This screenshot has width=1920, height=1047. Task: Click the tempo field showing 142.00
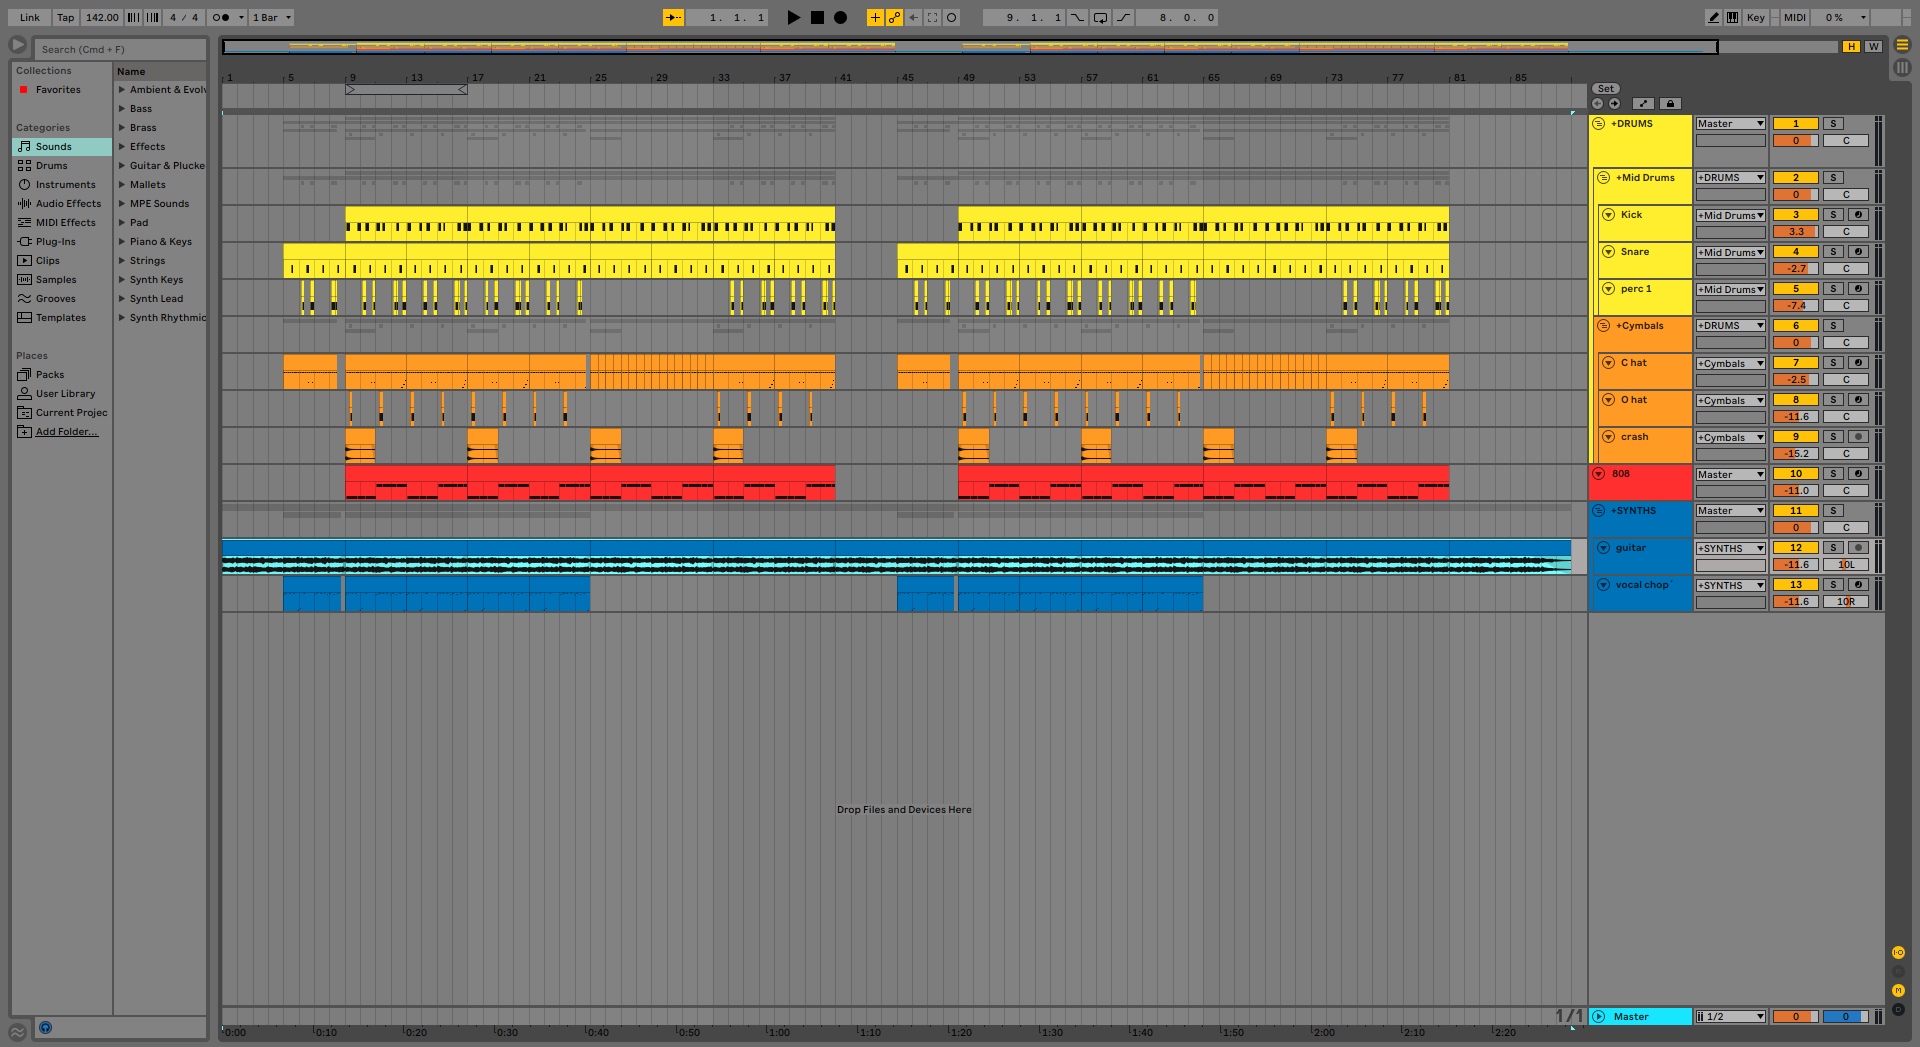click(x=101, y=17)
